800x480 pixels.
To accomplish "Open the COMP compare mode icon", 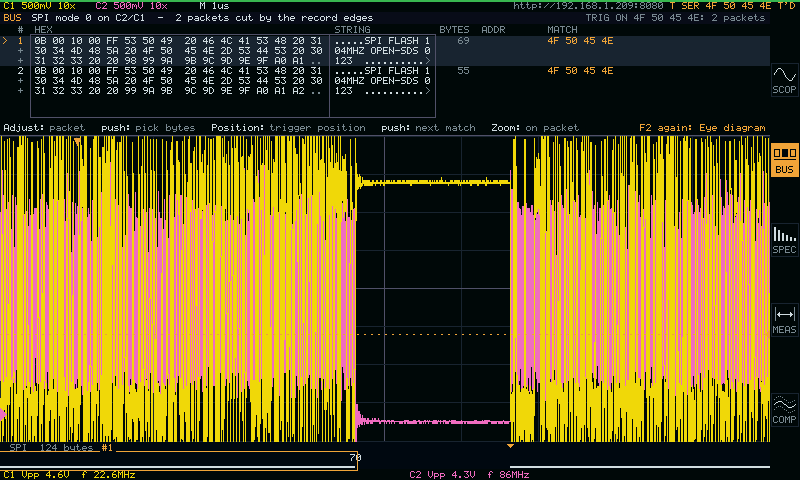I will point(784,410).
